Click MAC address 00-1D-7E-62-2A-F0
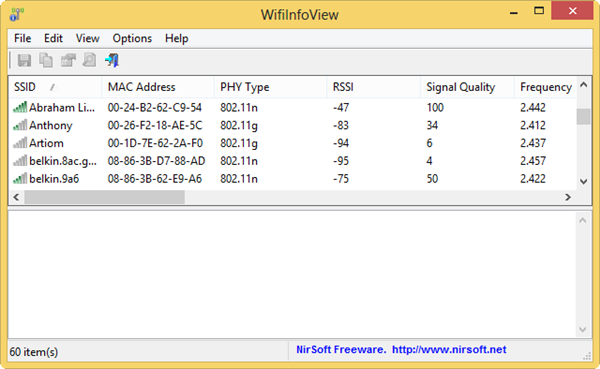Screen dimensions: 600x369 click(155, 143)
